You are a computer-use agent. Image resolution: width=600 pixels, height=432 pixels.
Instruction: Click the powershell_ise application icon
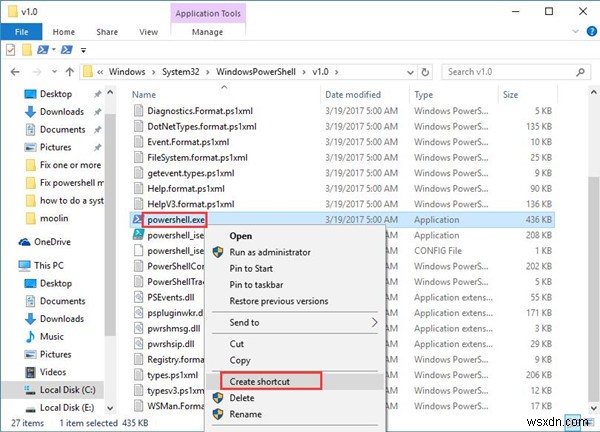[138, 235]
